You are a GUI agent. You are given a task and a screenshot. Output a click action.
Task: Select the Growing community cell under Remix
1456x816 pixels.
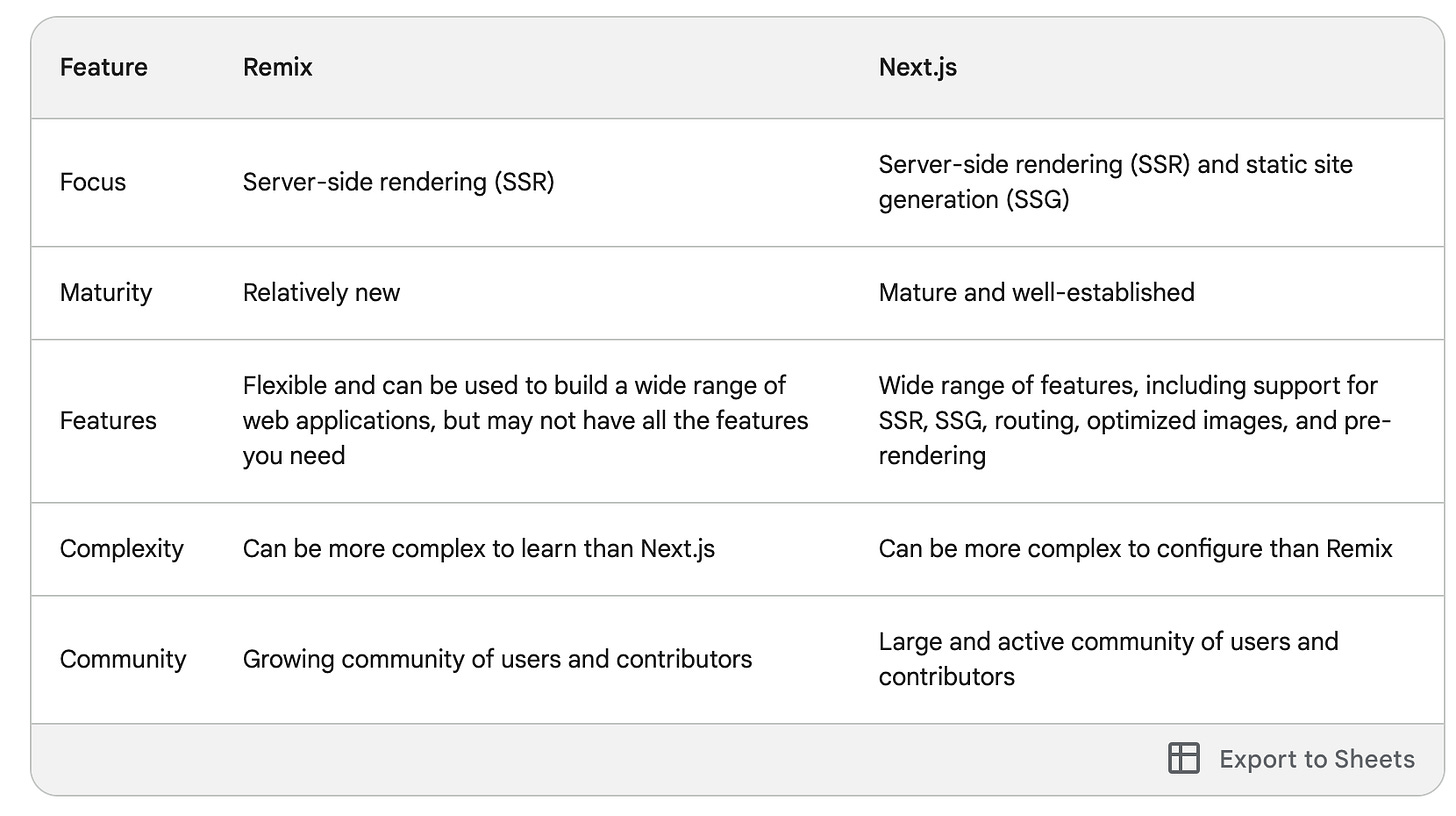[497, 659]
